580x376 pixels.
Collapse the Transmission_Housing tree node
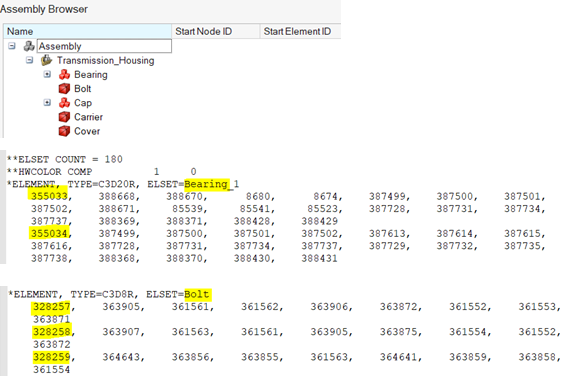(30, 60)
